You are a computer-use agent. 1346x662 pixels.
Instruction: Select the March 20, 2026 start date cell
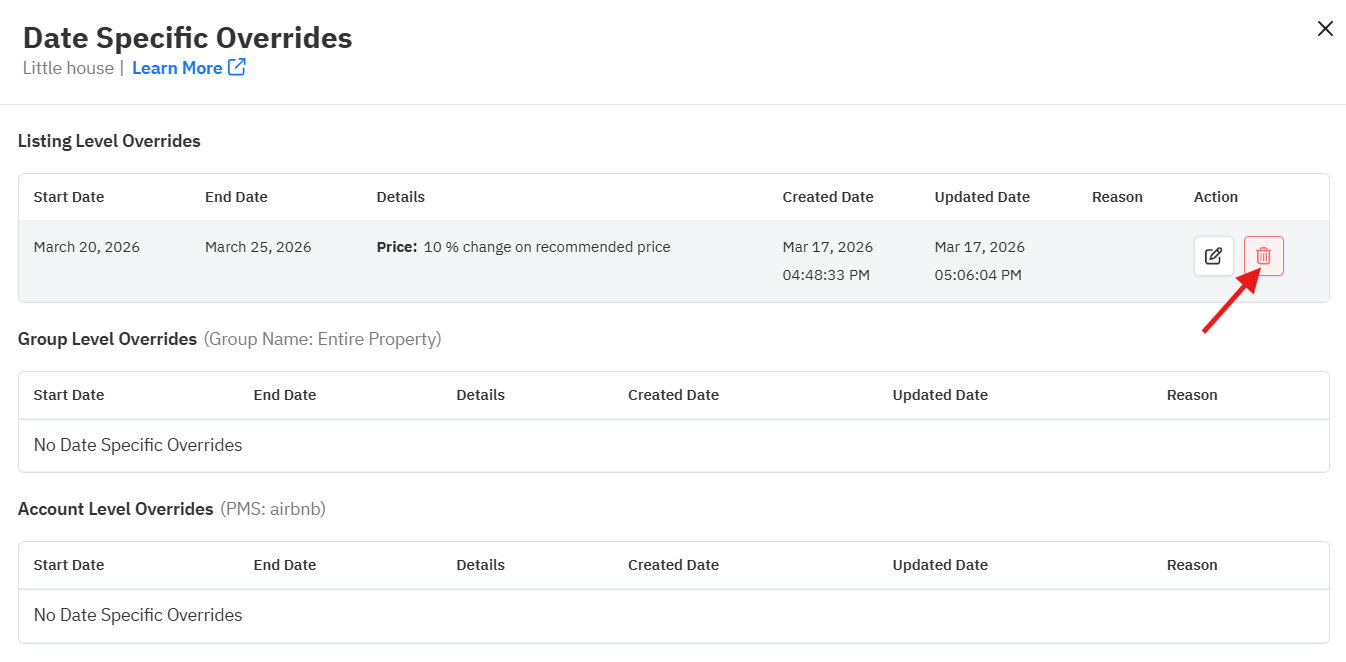pos(86,247)
